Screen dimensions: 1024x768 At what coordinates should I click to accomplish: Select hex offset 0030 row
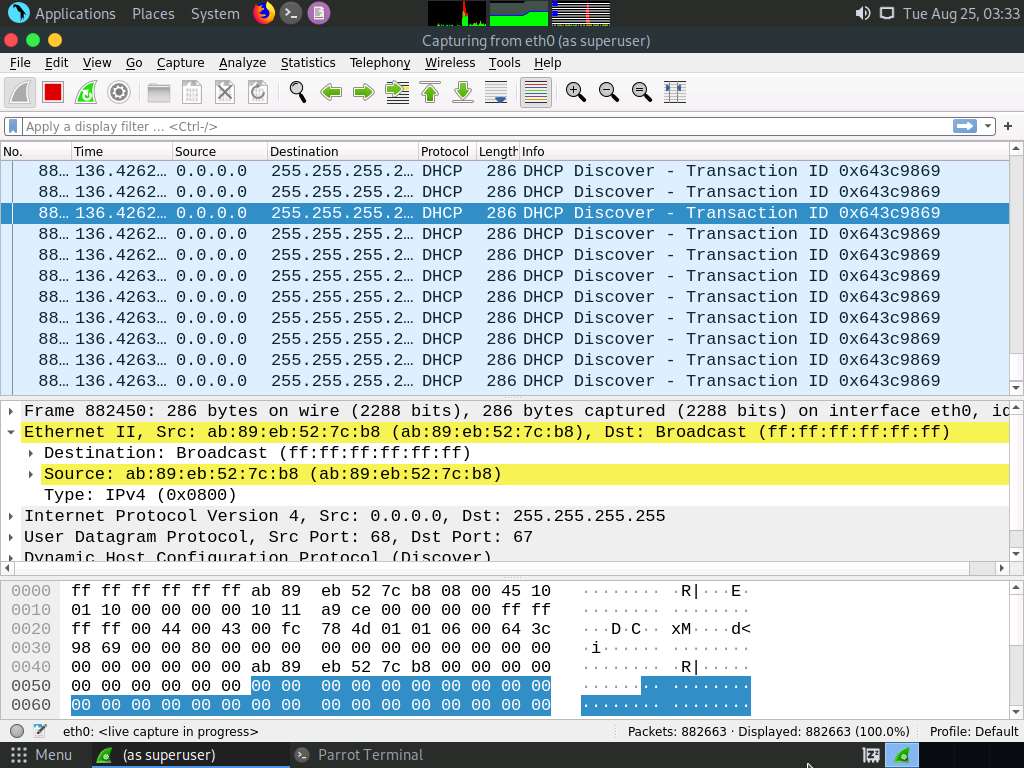31,648
